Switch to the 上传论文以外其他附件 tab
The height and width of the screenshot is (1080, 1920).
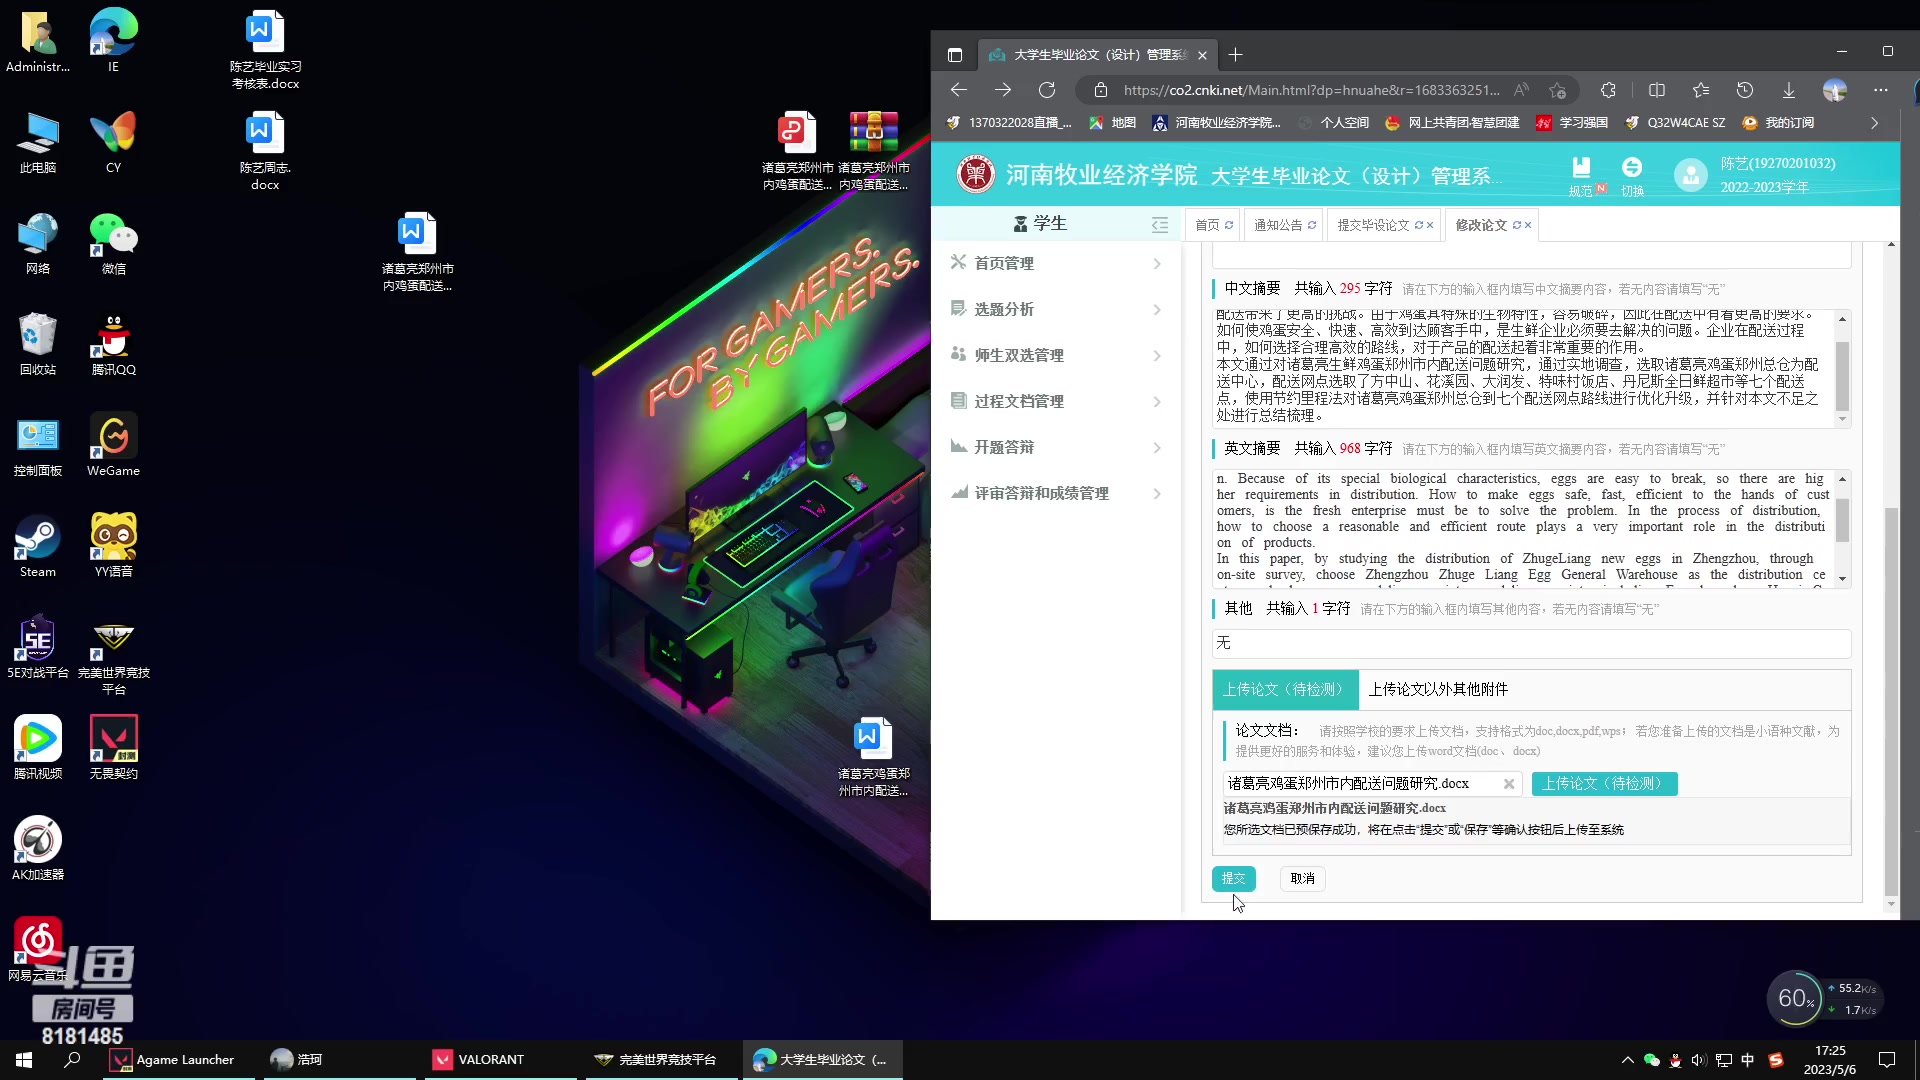click(x=1438, y=689)
